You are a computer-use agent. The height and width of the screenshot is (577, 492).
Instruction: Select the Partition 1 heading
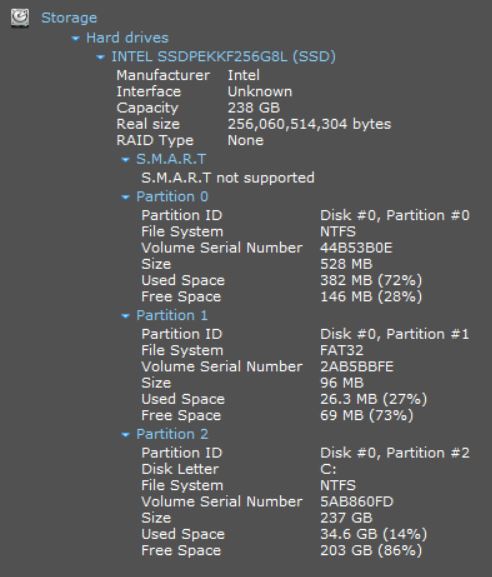point(172,315)
